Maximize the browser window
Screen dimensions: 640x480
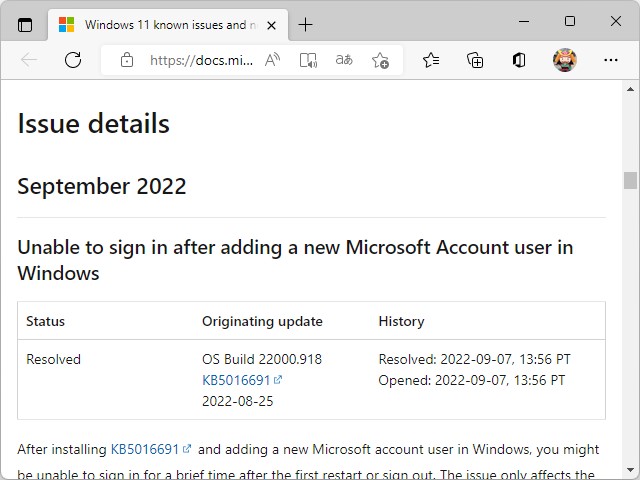coord(570,21)
